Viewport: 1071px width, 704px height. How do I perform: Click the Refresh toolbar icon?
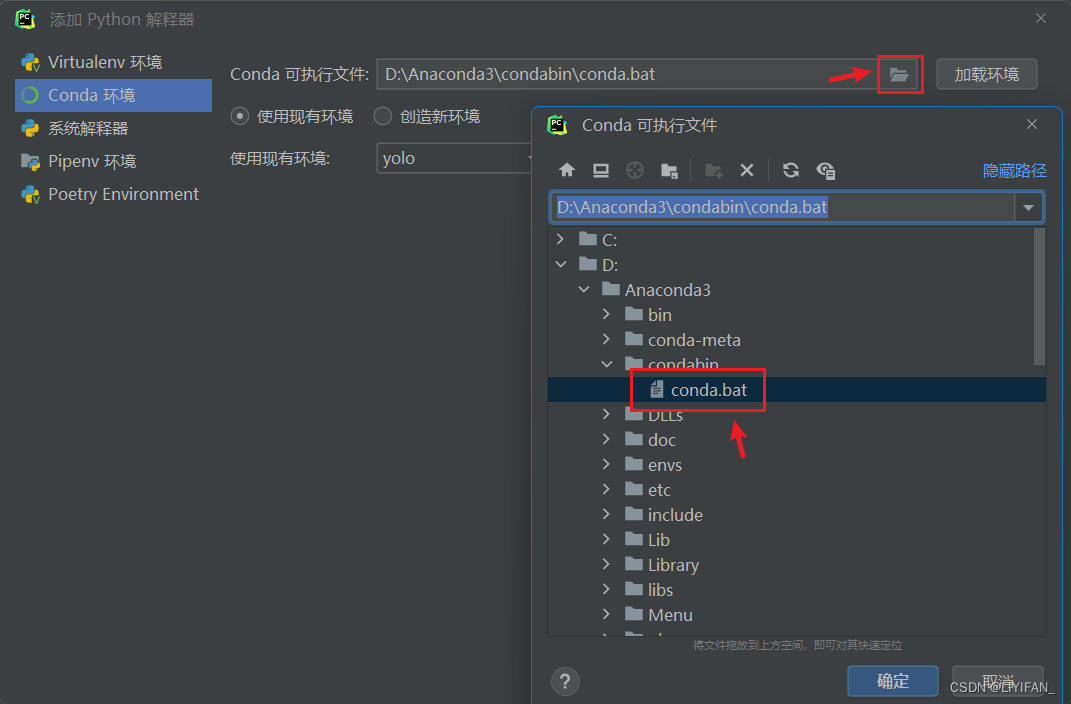pyautogui.click(x=791, y=170)
